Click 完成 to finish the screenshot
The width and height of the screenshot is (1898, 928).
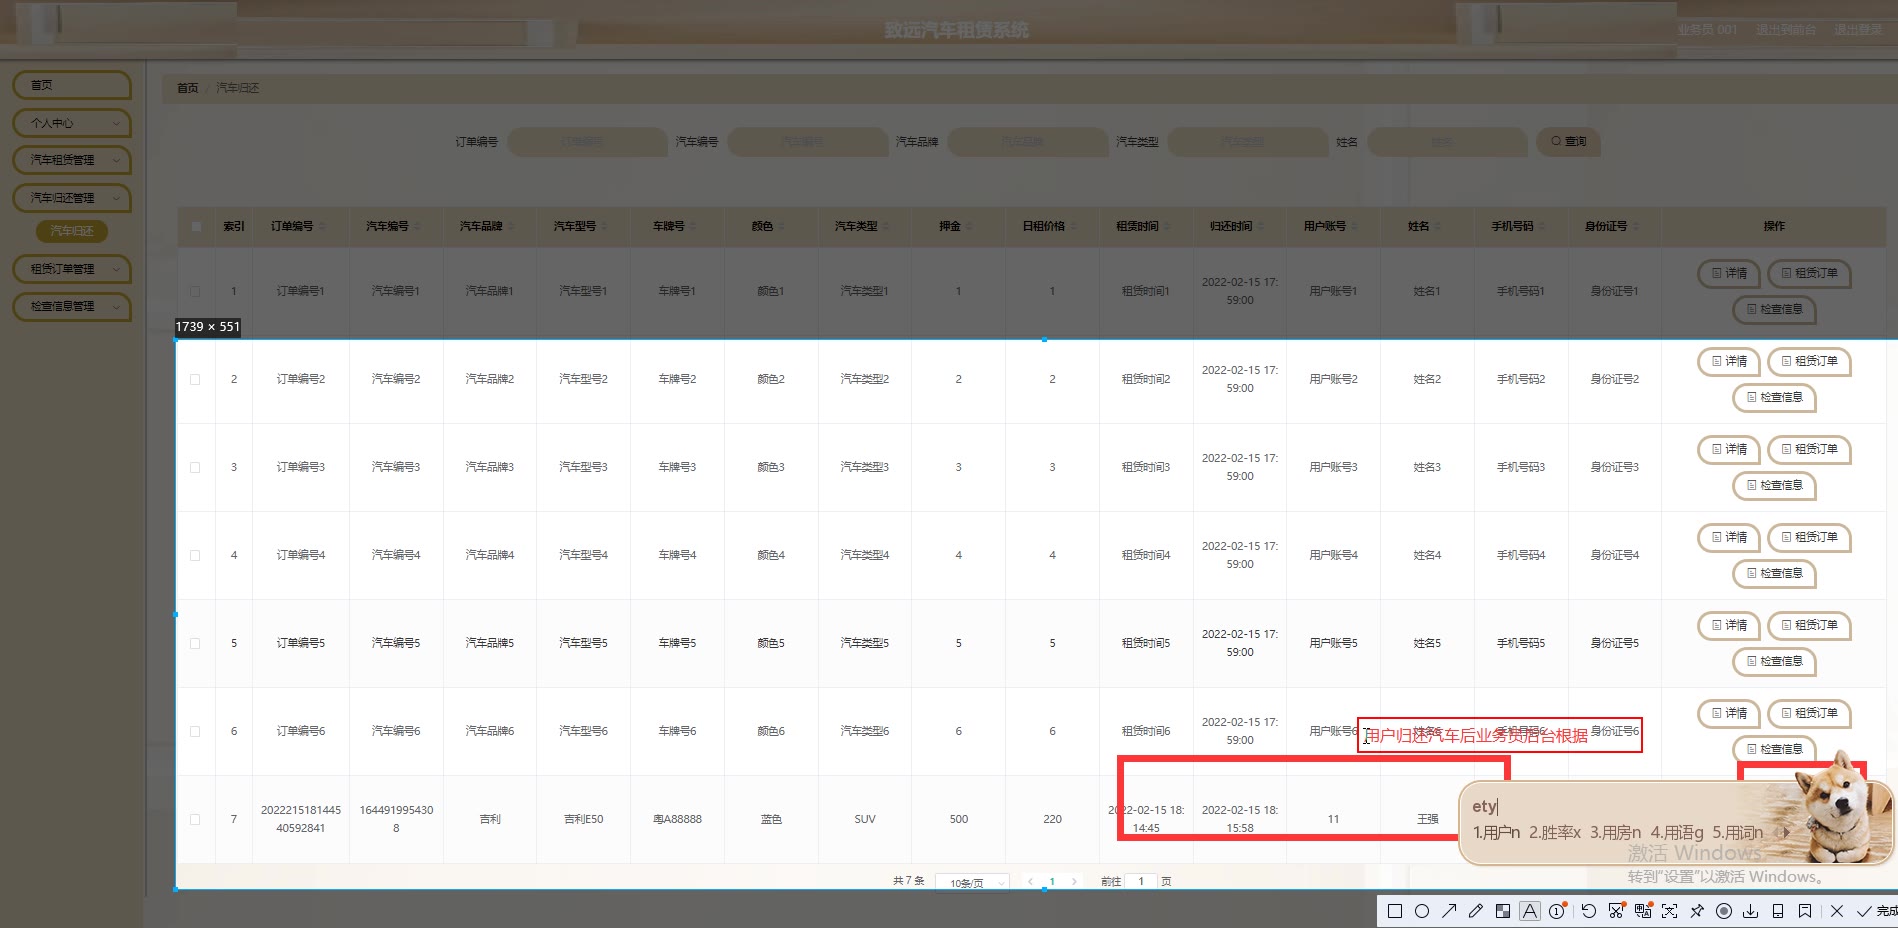tap(1878, 911)
